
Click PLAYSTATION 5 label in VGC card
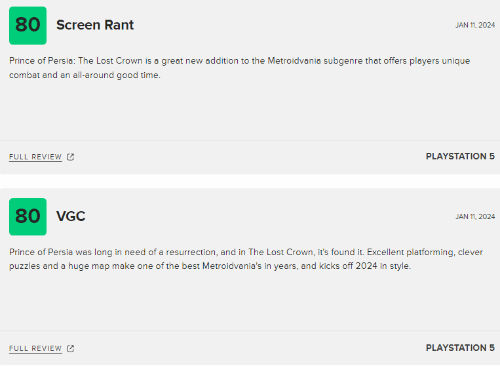pos(460,348)
